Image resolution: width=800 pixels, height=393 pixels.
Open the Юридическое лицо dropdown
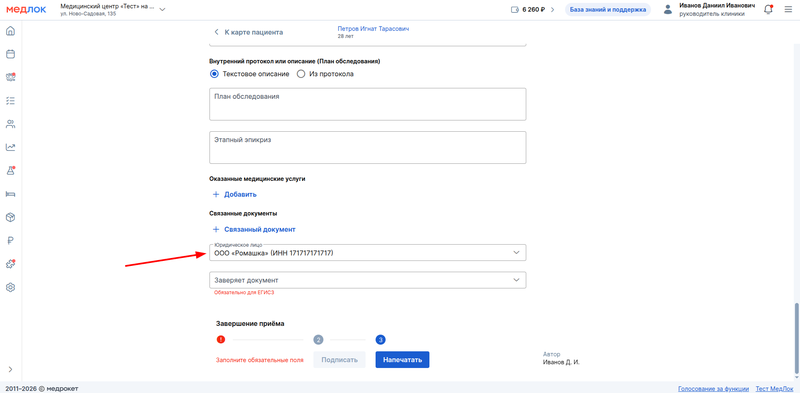(x=367, y=253)
